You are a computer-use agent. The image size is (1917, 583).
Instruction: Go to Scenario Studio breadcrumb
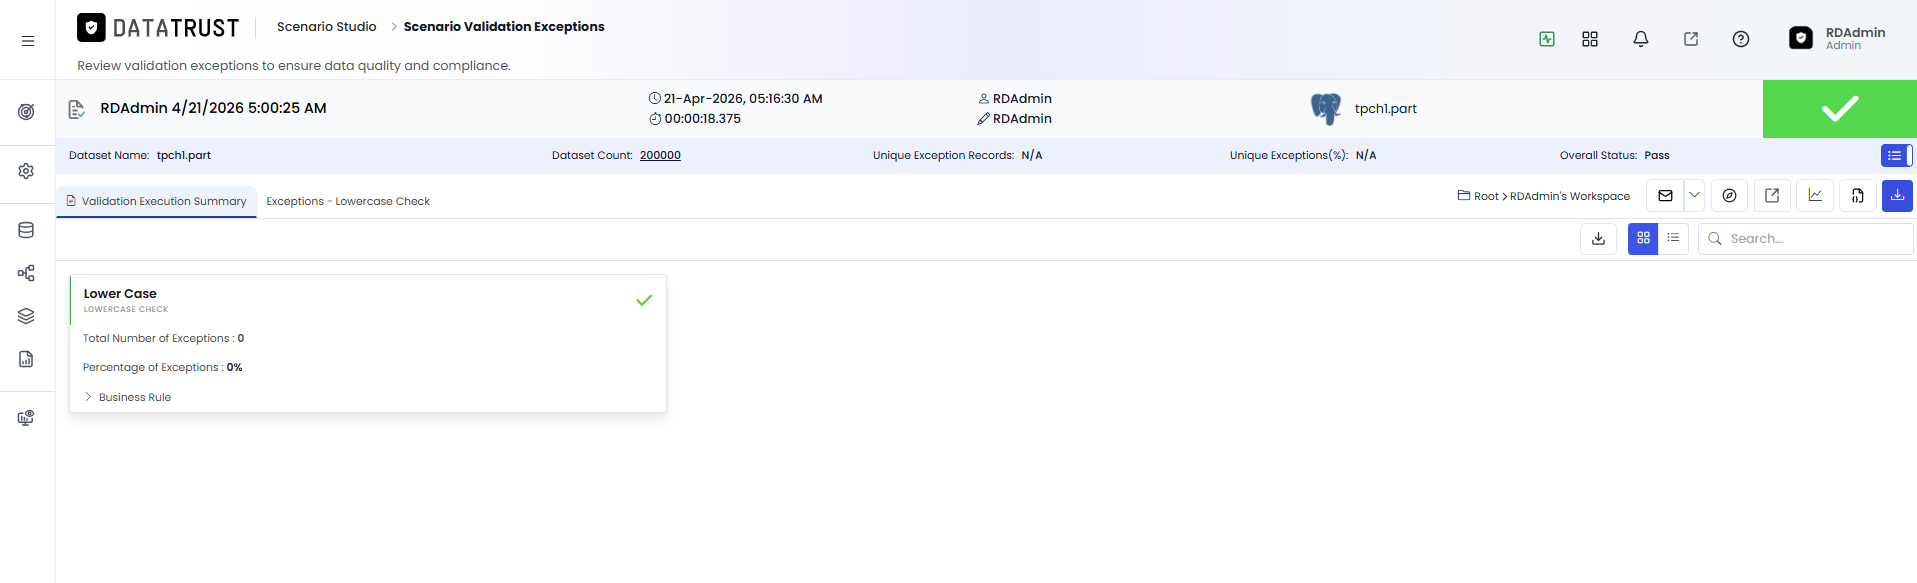point(327,27)
